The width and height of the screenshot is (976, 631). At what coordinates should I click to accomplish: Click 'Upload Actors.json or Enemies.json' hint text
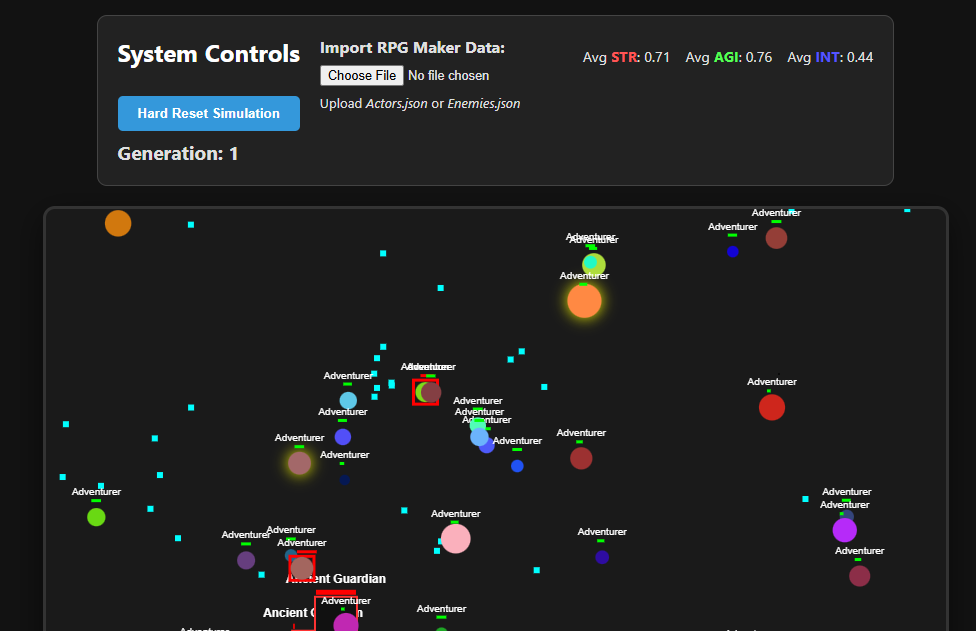(x=420, y=104)
